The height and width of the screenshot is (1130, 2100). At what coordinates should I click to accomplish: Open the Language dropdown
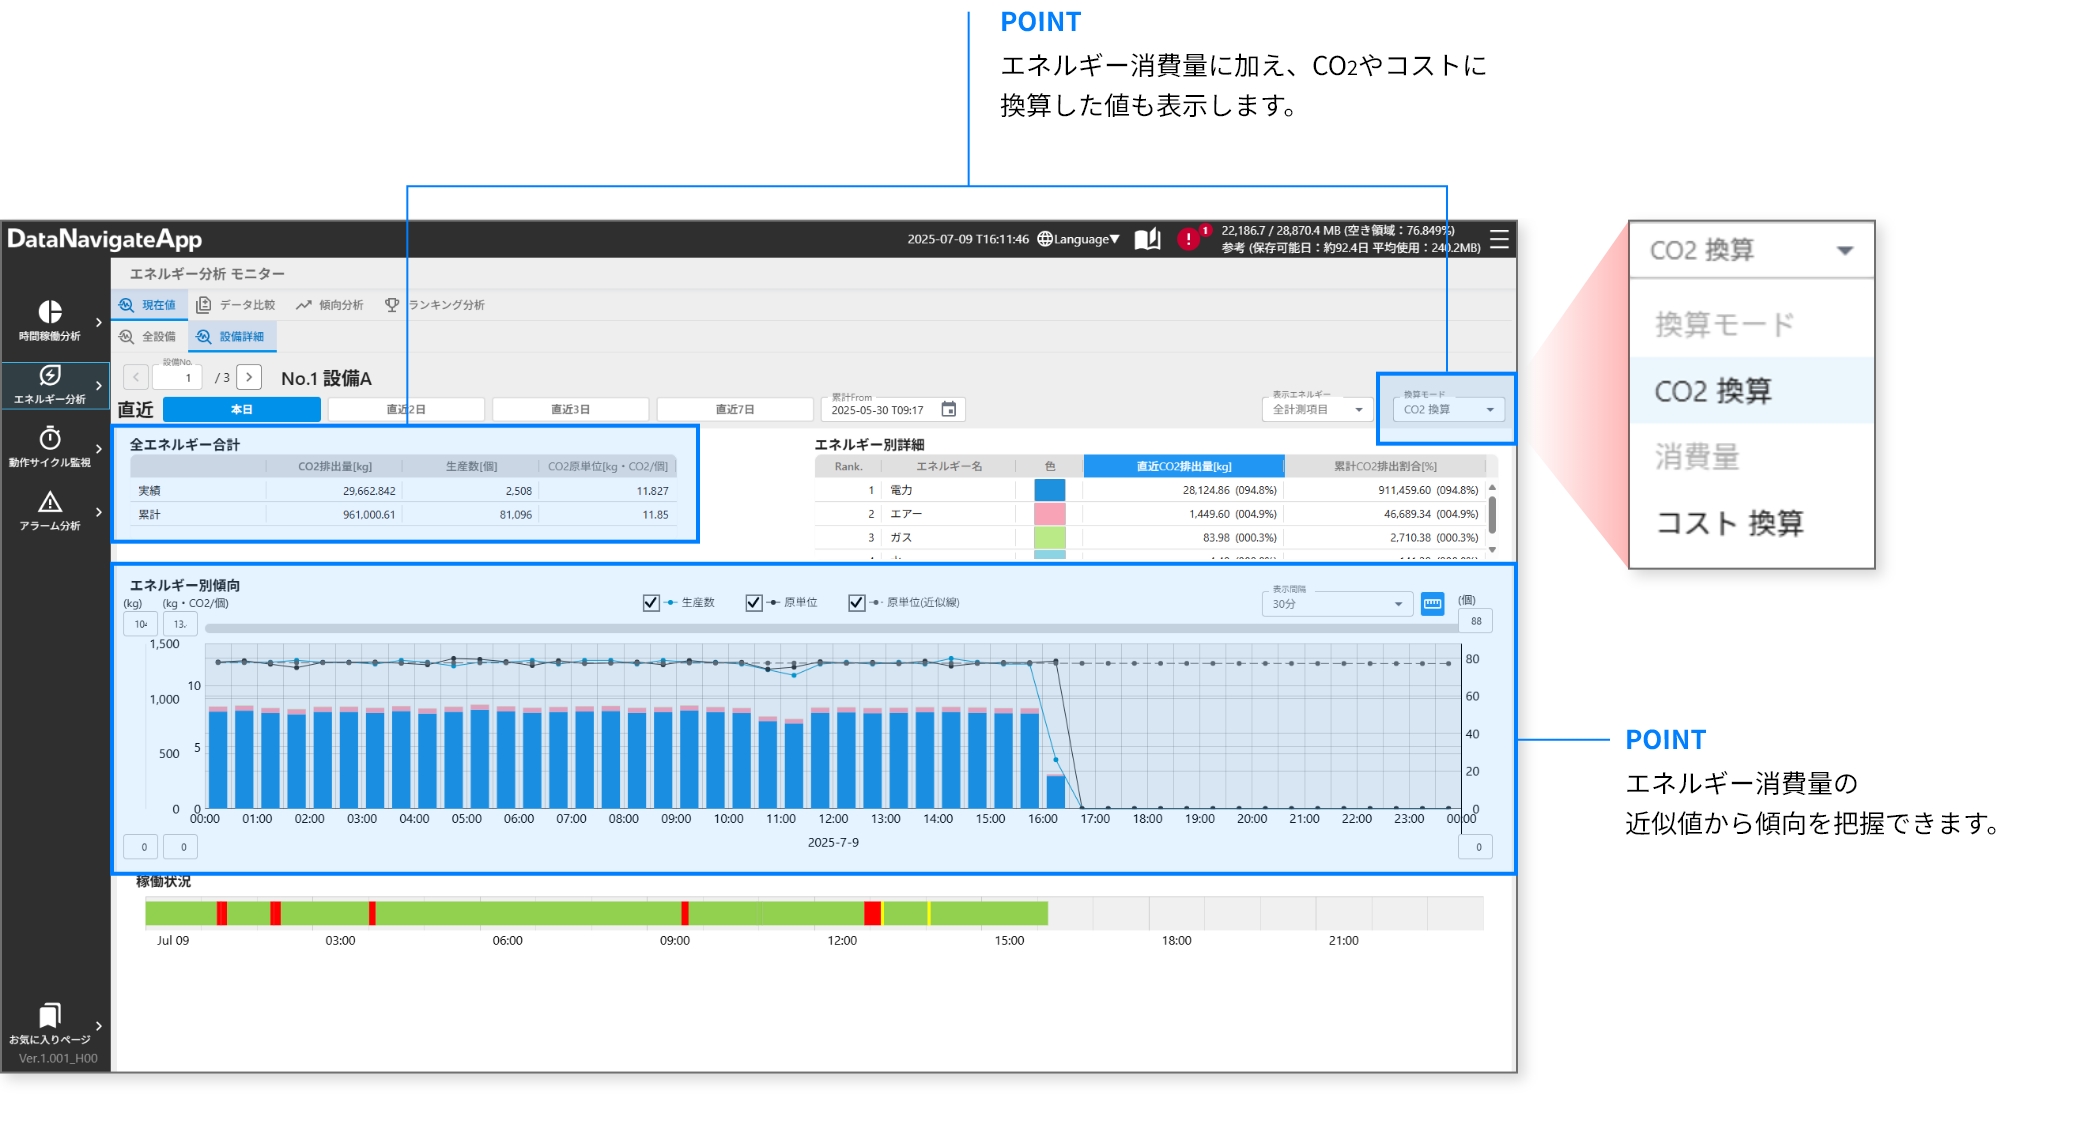coord(1079,239)
